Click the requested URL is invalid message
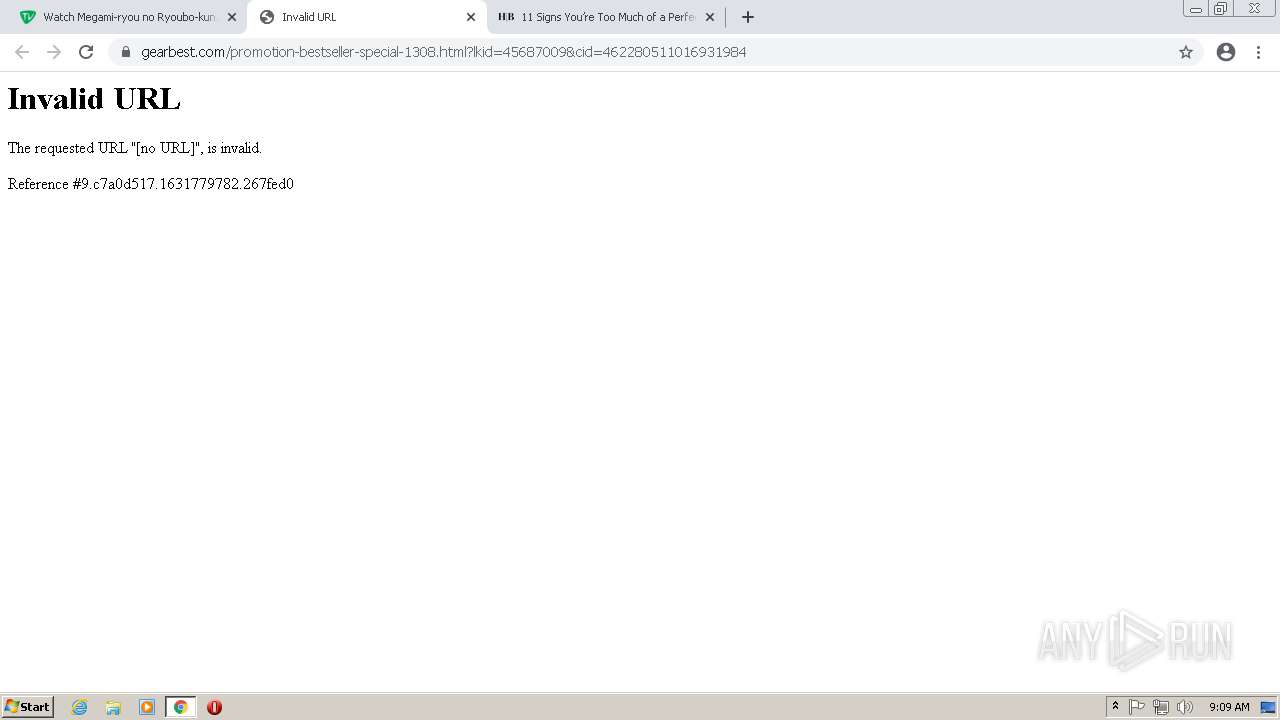Viewport: 1280px width, 720px height. (x=135, y=148)
